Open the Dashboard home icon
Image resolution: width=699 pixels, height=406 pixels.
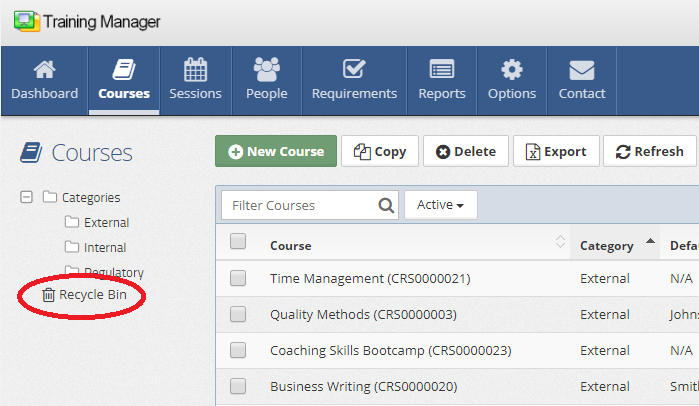44,71
